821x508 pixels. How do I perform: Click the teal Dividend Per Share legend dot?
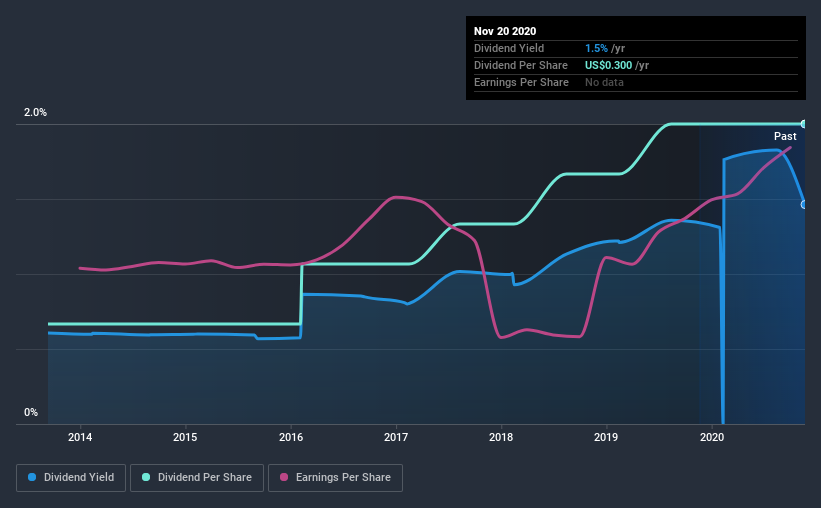(146, 477)
